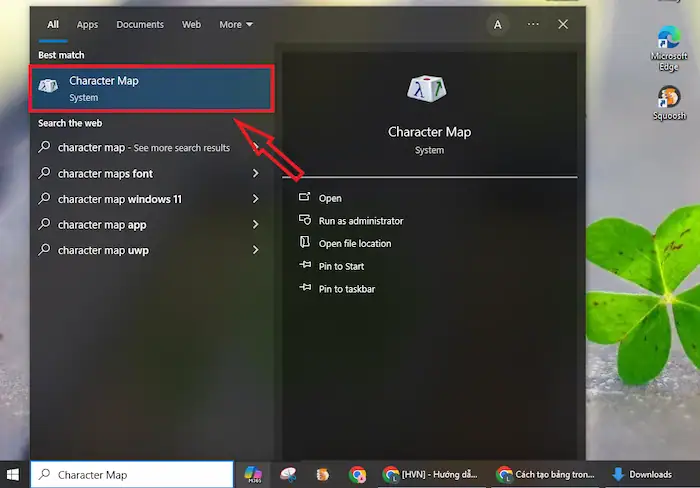Click the Windows Start button
The width and height of the screenshot is (700, 488).
pyautogui.click(x=14, y=474)
